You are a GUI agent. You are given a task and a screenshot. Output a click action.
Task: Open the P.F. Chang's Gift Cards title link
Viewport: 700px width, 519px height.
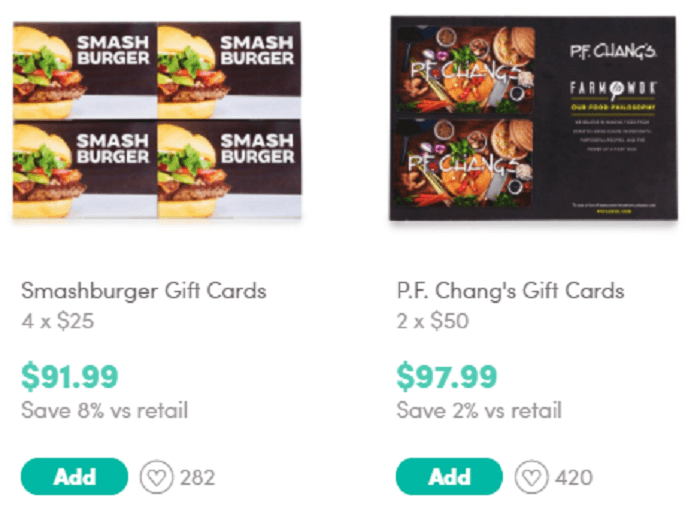click(x=510, y=291)
